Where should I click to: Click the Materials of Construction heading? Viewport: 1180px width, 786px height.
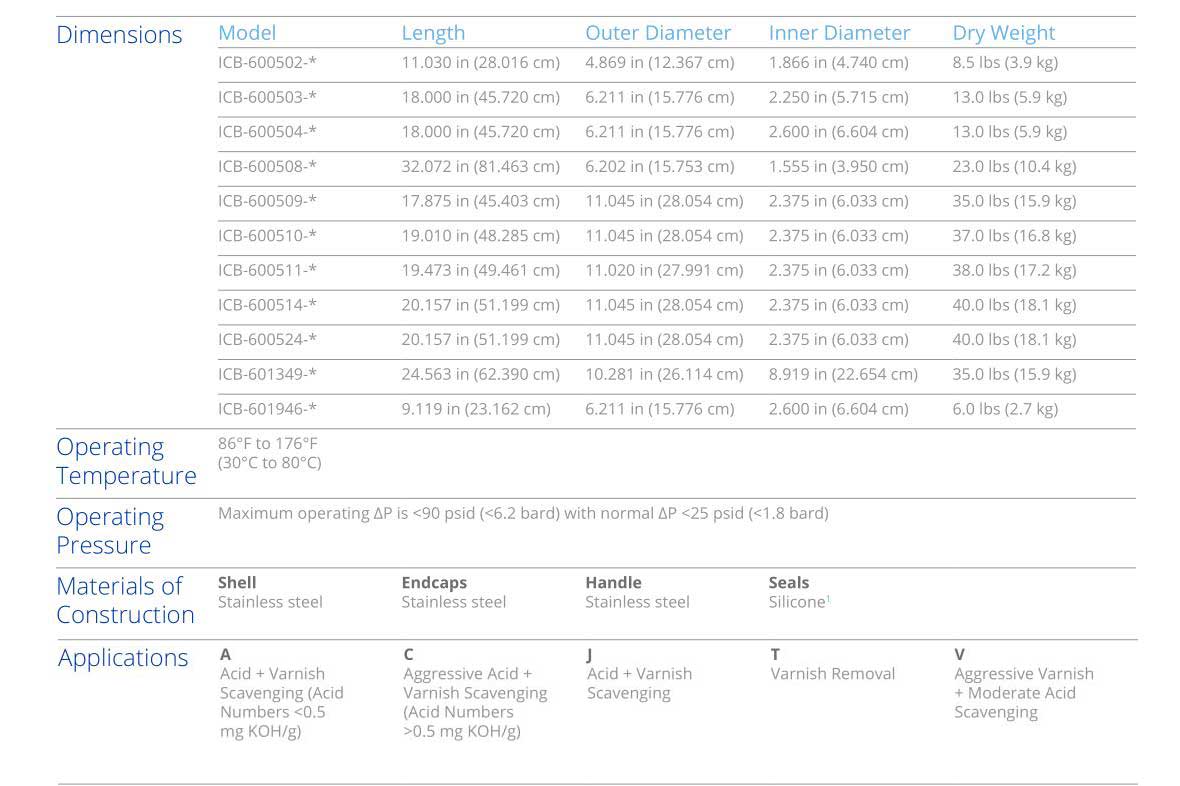coord(125,600)
